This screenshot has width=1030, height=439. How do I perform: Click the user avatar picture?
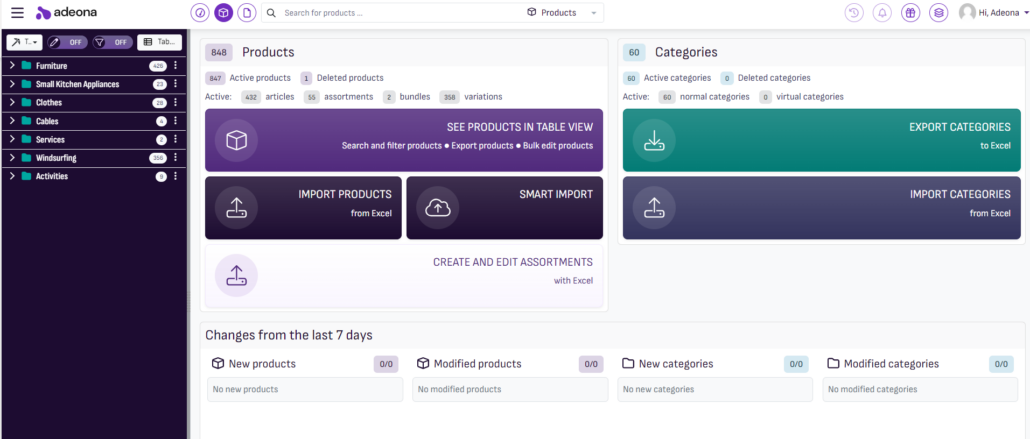967,12
